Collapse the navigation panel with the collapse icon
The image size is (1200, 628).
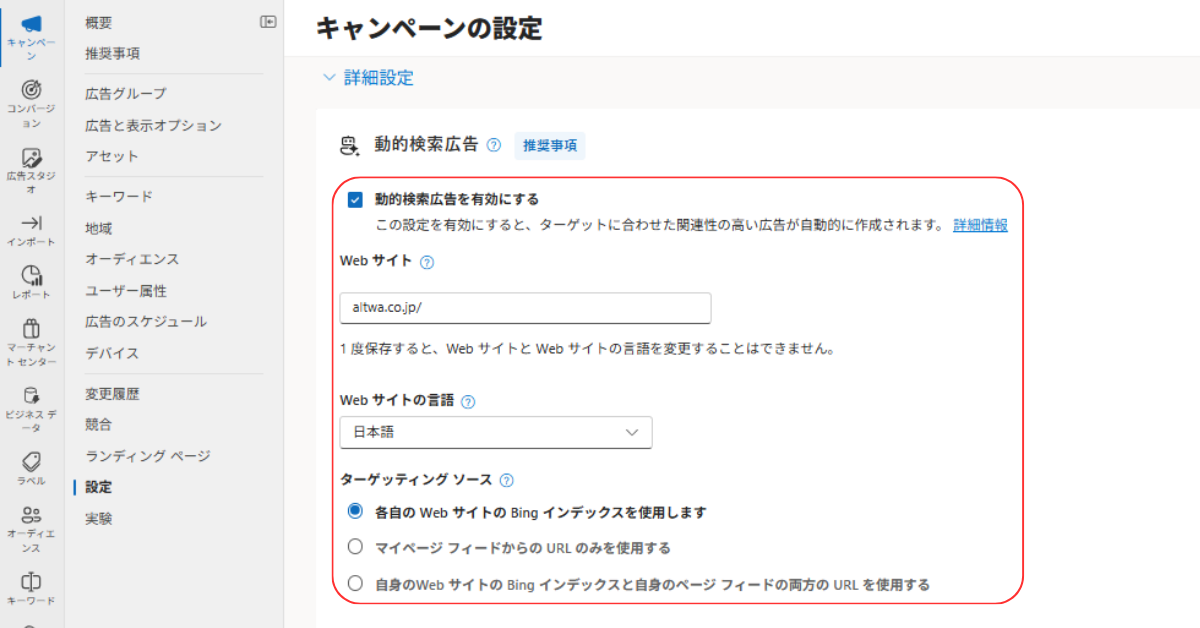(x=268, y=22)
